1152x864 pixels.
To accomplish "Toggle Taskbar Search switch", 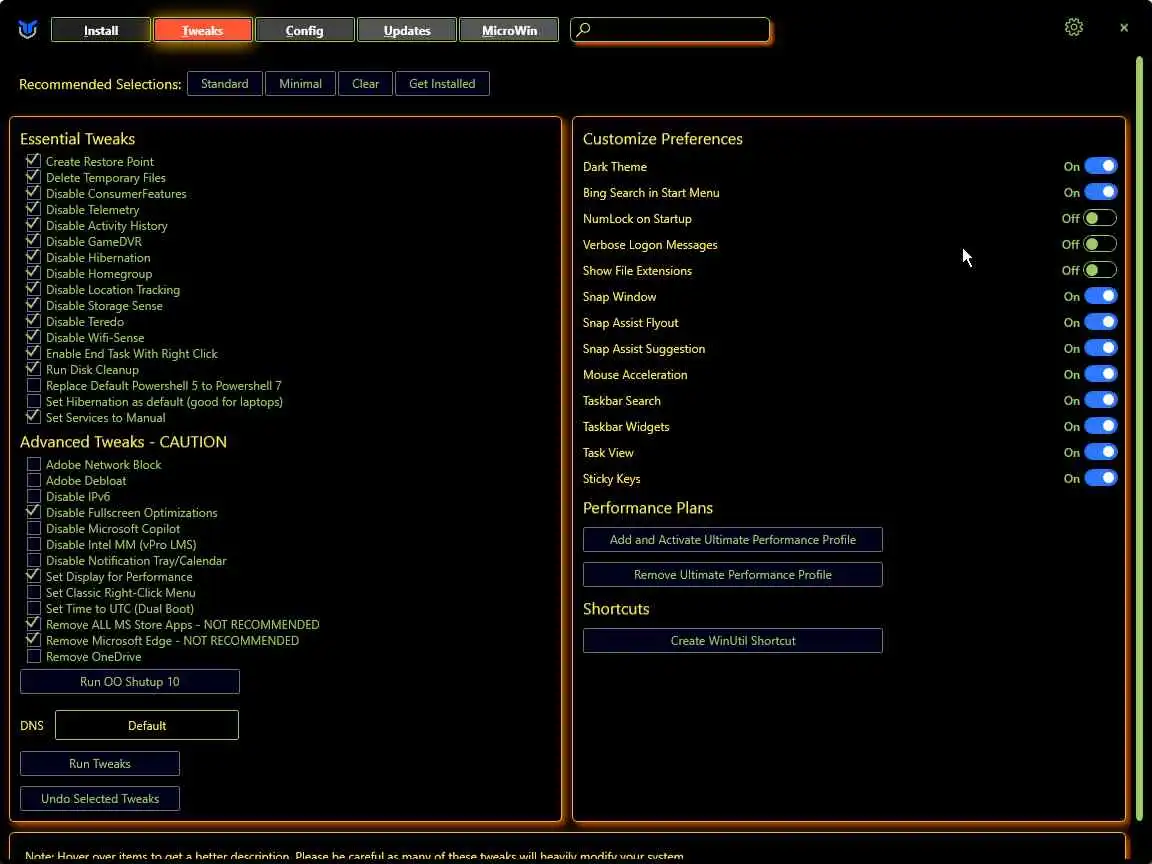I will (x=1101, y=400).
